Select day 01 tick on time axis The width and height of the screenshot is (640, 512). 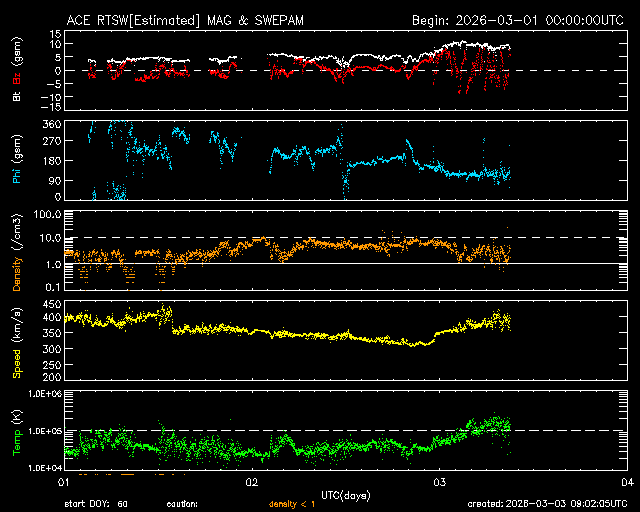[x=62, y=483]
